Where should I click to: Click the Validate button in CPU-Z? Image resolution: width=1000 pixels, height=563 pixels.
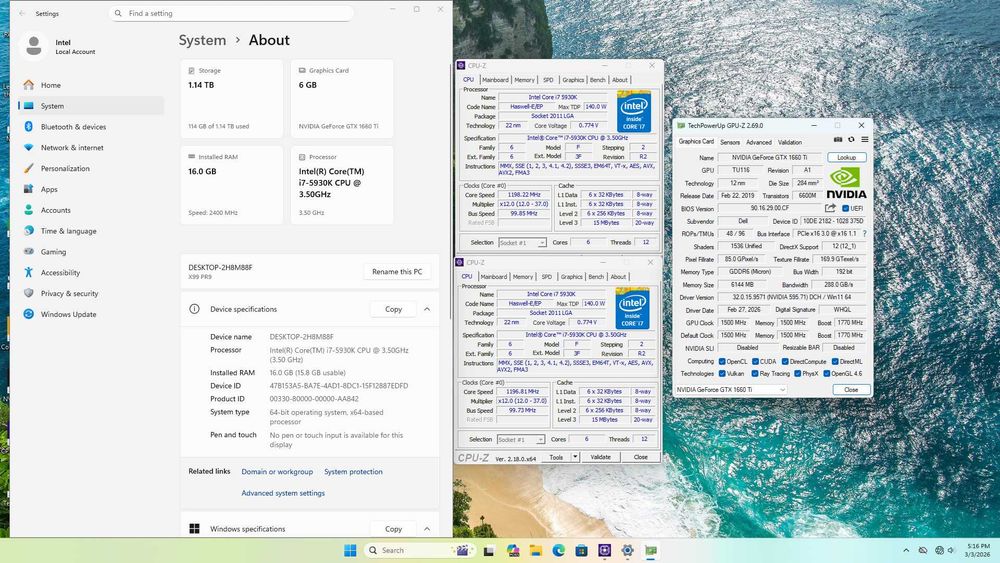coord(600,457)
